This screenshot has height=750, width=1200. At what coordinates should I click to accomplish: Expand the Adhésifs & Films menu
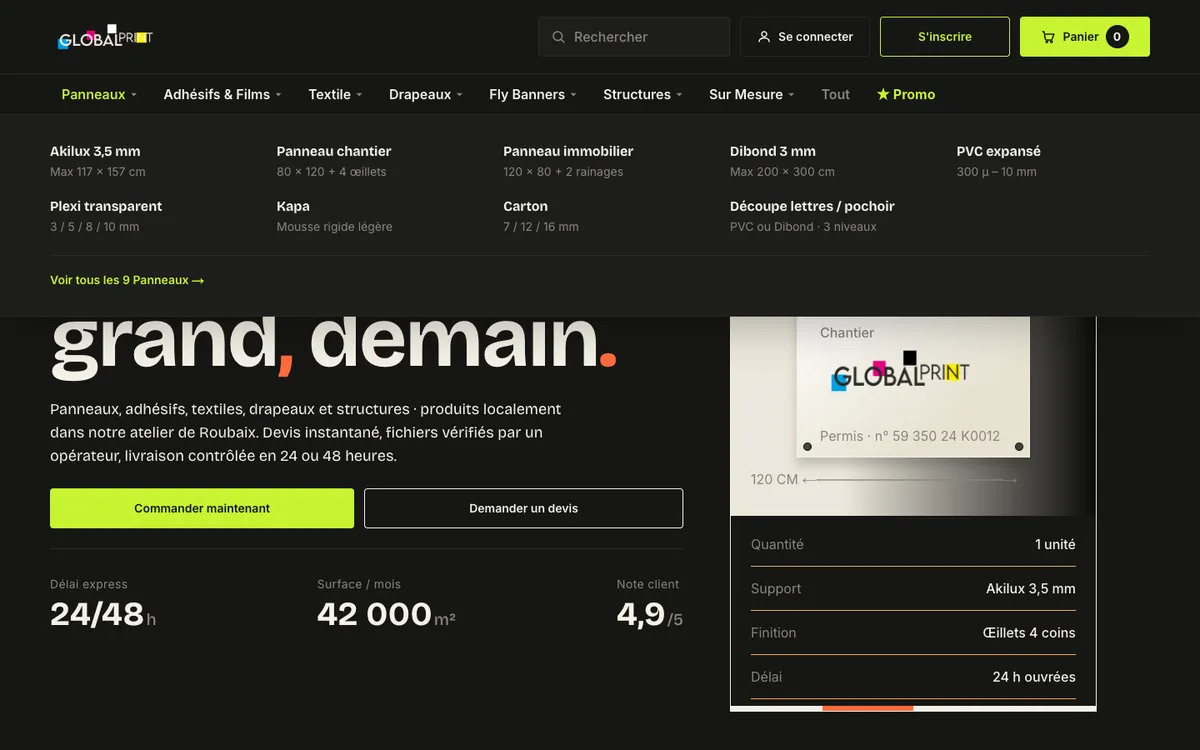(x=223, y=94)
